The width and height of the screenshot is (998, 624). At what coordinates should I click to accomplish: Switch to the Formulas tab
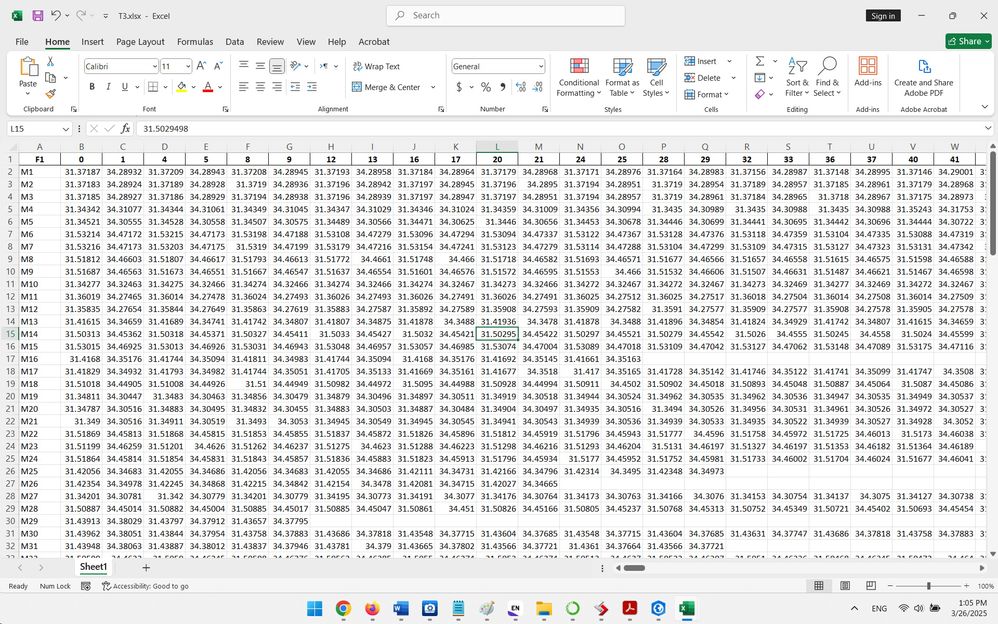pos(195,41)
